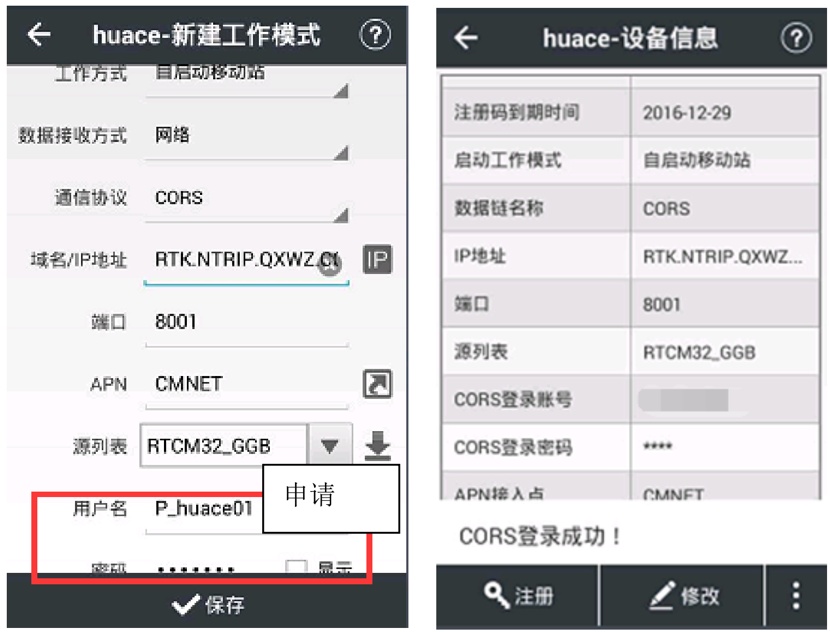
Task: Click the back arrow on 设备信息 screen
Action: point(466,39)
